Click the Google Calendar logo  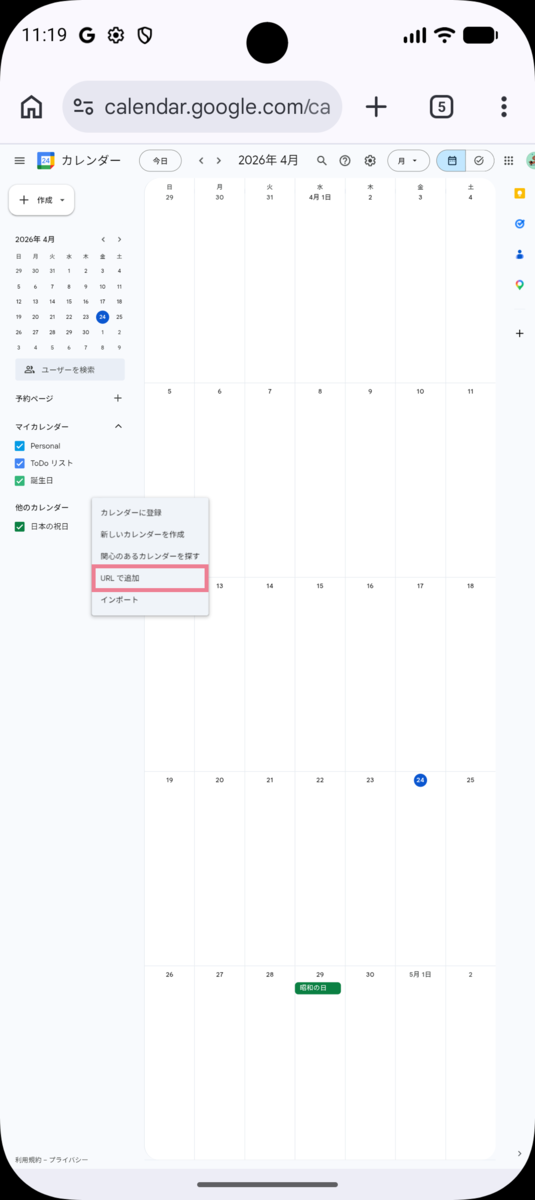(45, 160)
